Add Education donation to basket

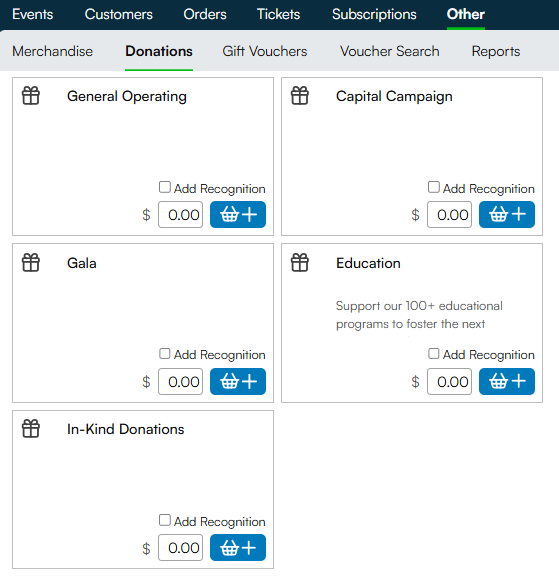507,381
